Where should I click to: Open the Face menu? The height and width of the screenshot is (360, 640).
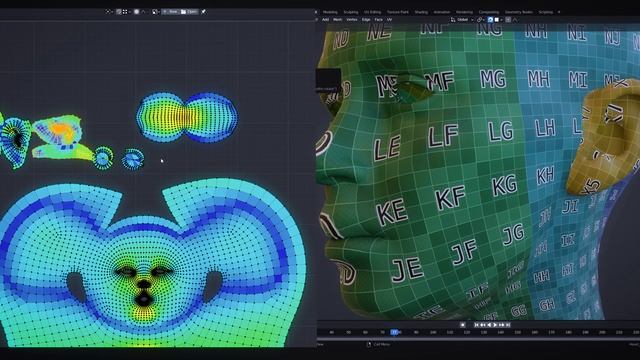(379, 20)
